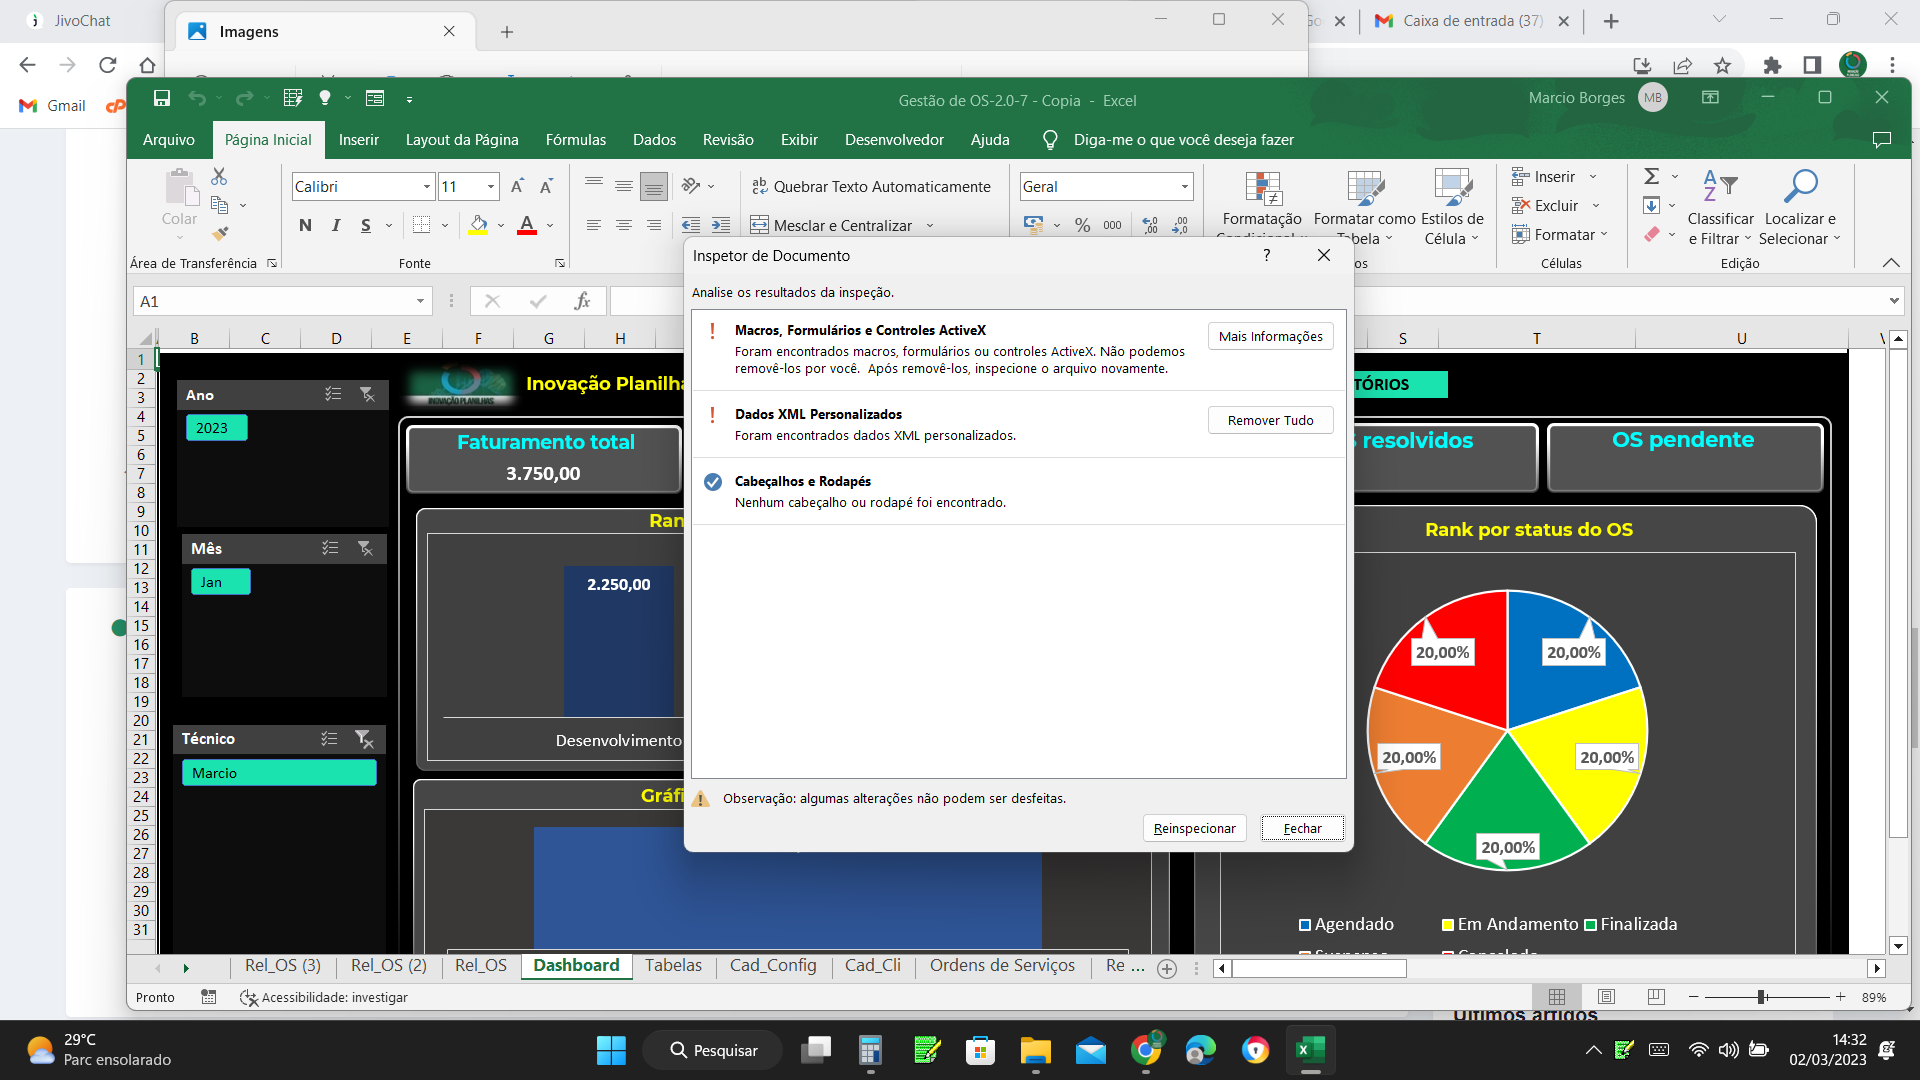The height and width of the screenshot is (1080, 1920).
Task: Open the Excluir cells dropdown
Action: (1596, 206)
